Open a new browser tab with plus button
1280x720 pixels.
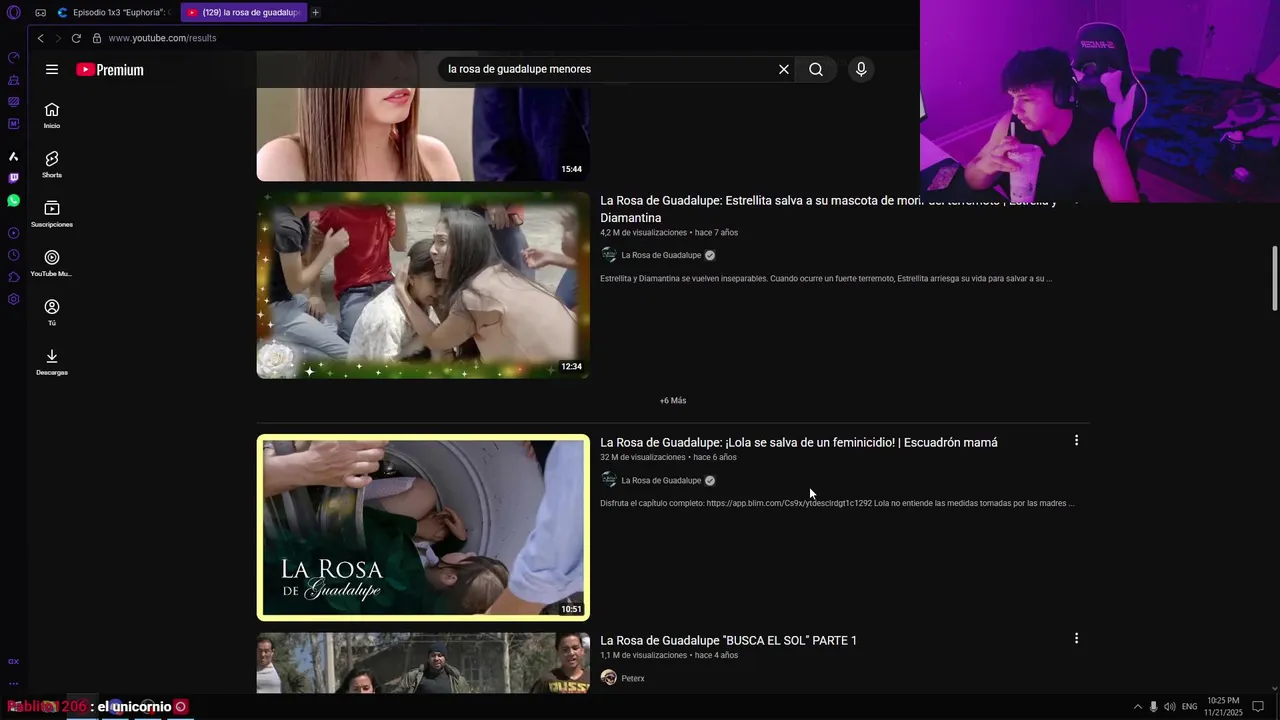click(x=315, y=12)
